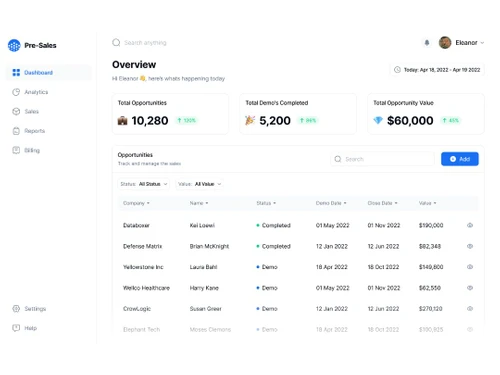The image size is (500, 375).
Task: Click the Susan Greer name cell
Action: (205, 309)
